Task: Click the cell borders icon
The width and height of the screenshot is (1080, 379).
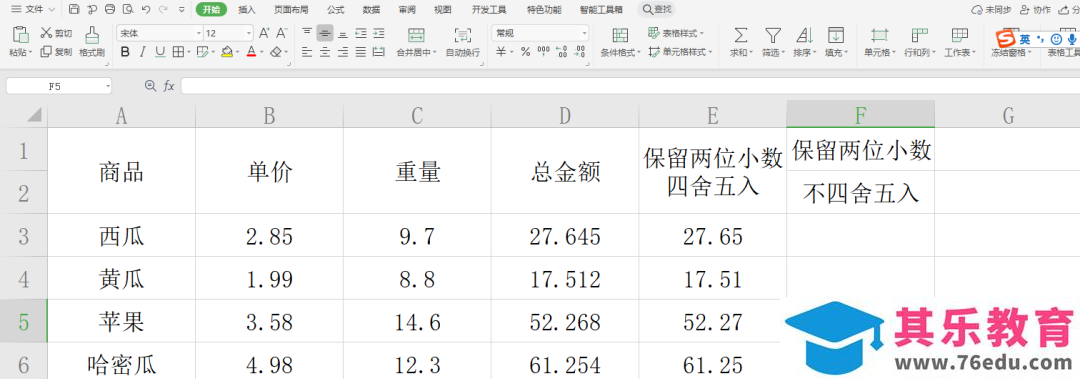Action: [x=177, y=52]
